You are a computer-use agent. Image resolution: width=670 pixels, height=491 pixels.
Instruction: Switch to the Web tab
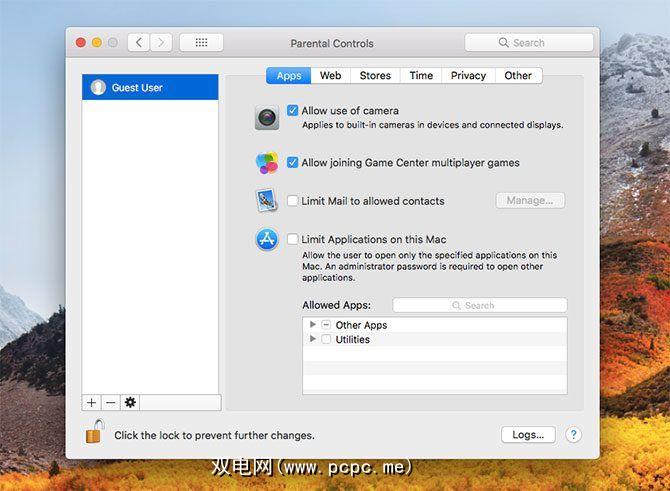pyautogui.click(x=331, y=76)
